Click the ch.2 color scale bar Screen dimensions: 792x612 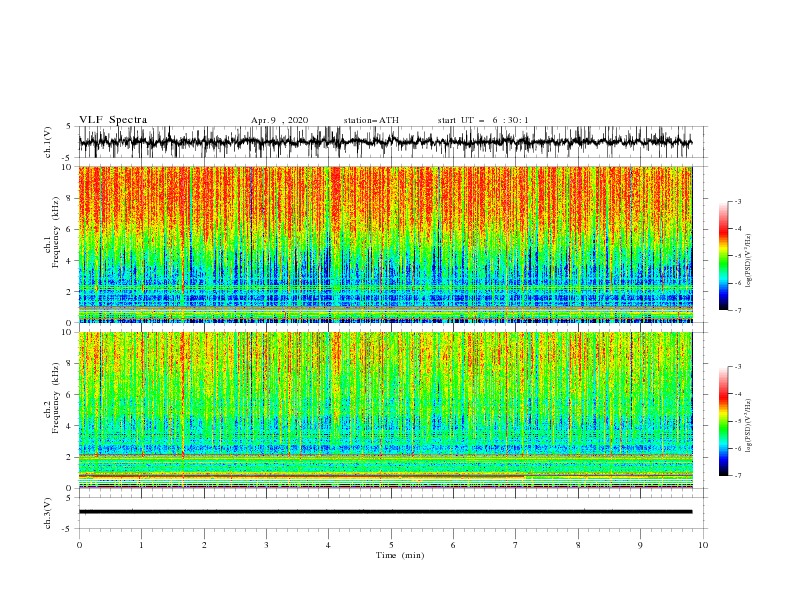coord(723,421)
